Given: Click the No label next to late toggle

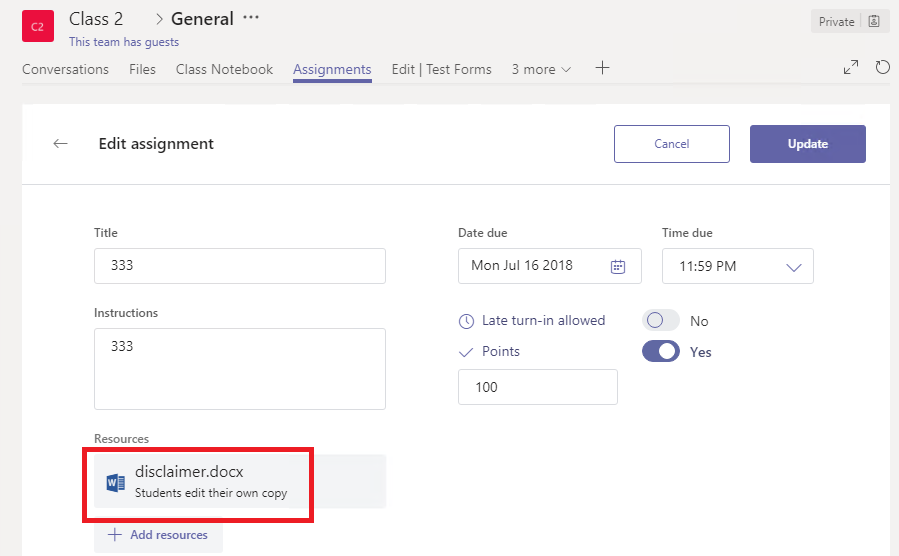Looking at the screenshot, I should 699,321.
